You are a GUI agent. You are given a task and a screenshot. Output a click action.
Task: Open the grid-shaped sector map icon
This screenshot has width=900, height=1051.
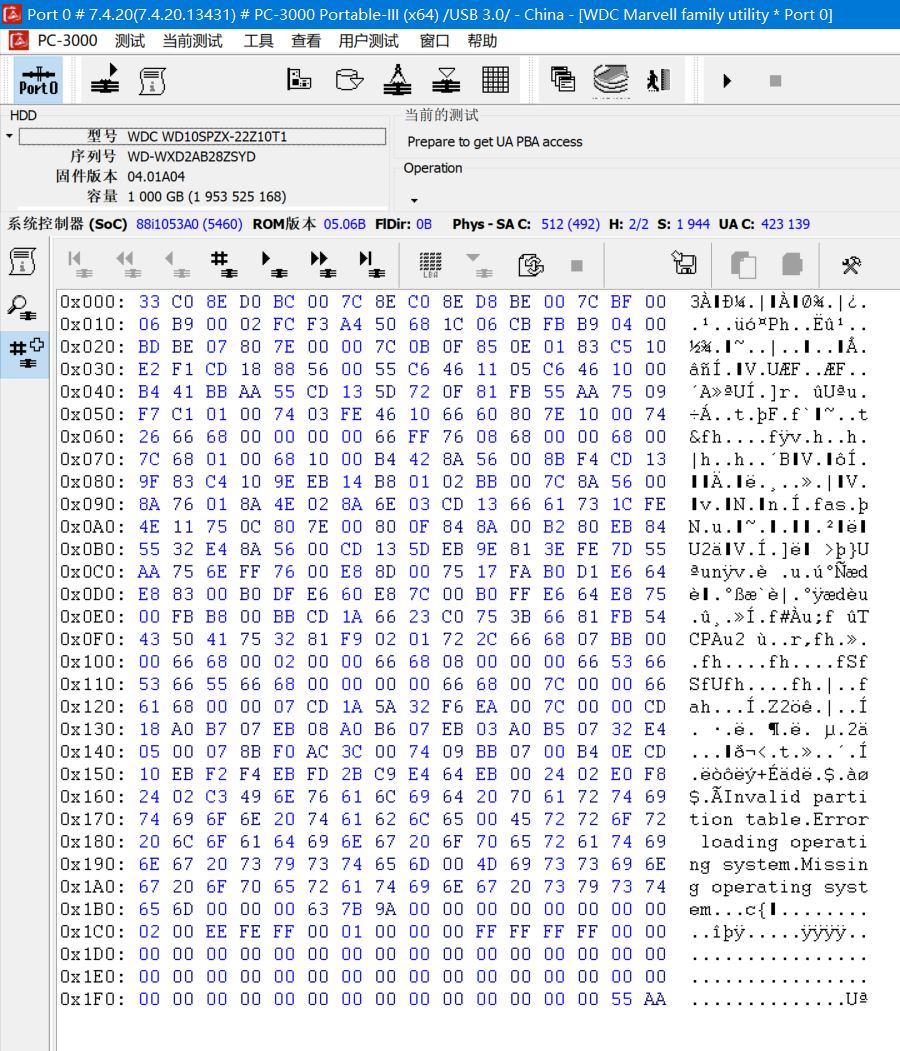pos(495,79)
